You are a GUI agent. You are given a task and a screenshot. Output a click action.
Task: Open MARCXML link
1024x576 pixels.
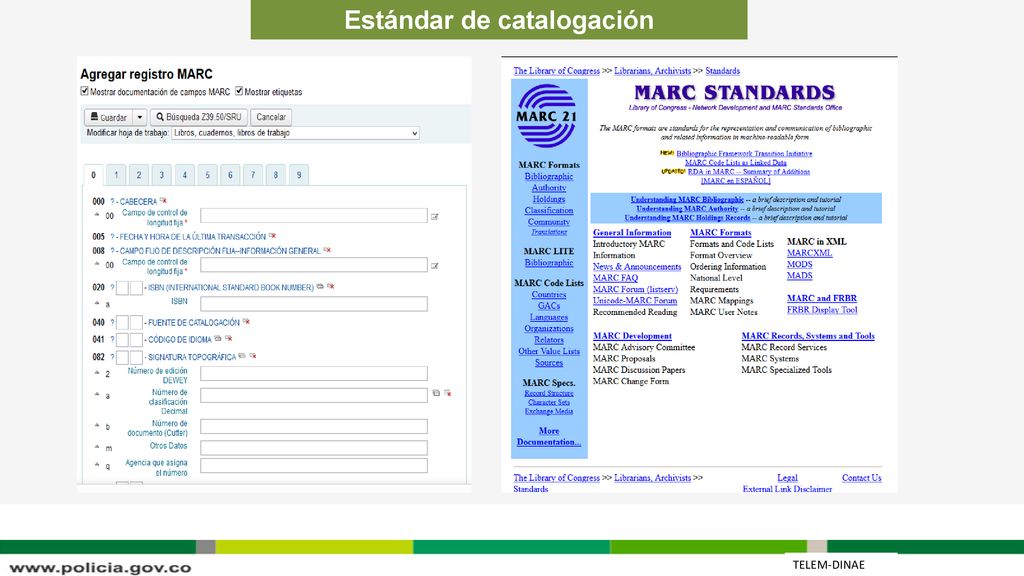pyautogui.click(x=809, y=253)
